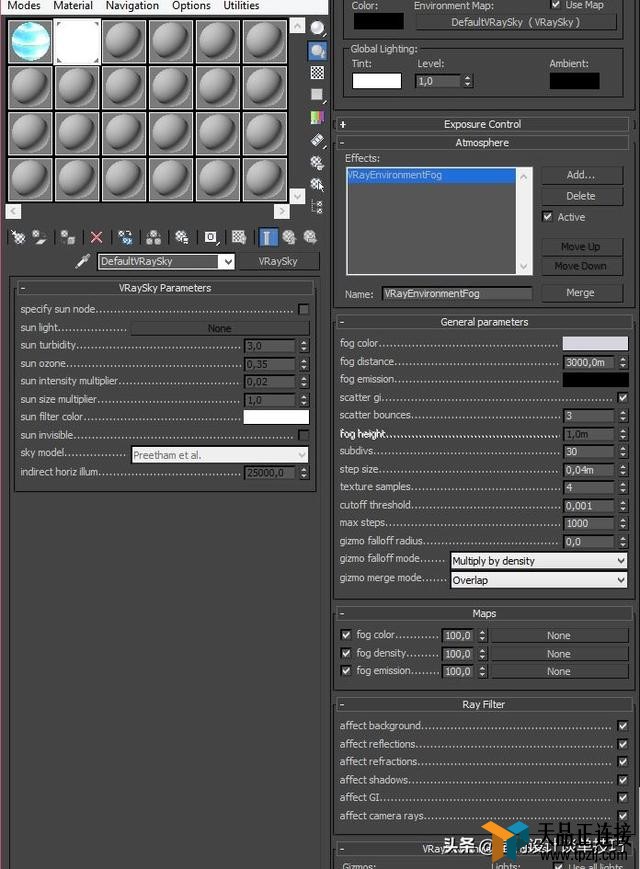Open the sky model dropdown
The image size is (640, 869).
[219, 455]
